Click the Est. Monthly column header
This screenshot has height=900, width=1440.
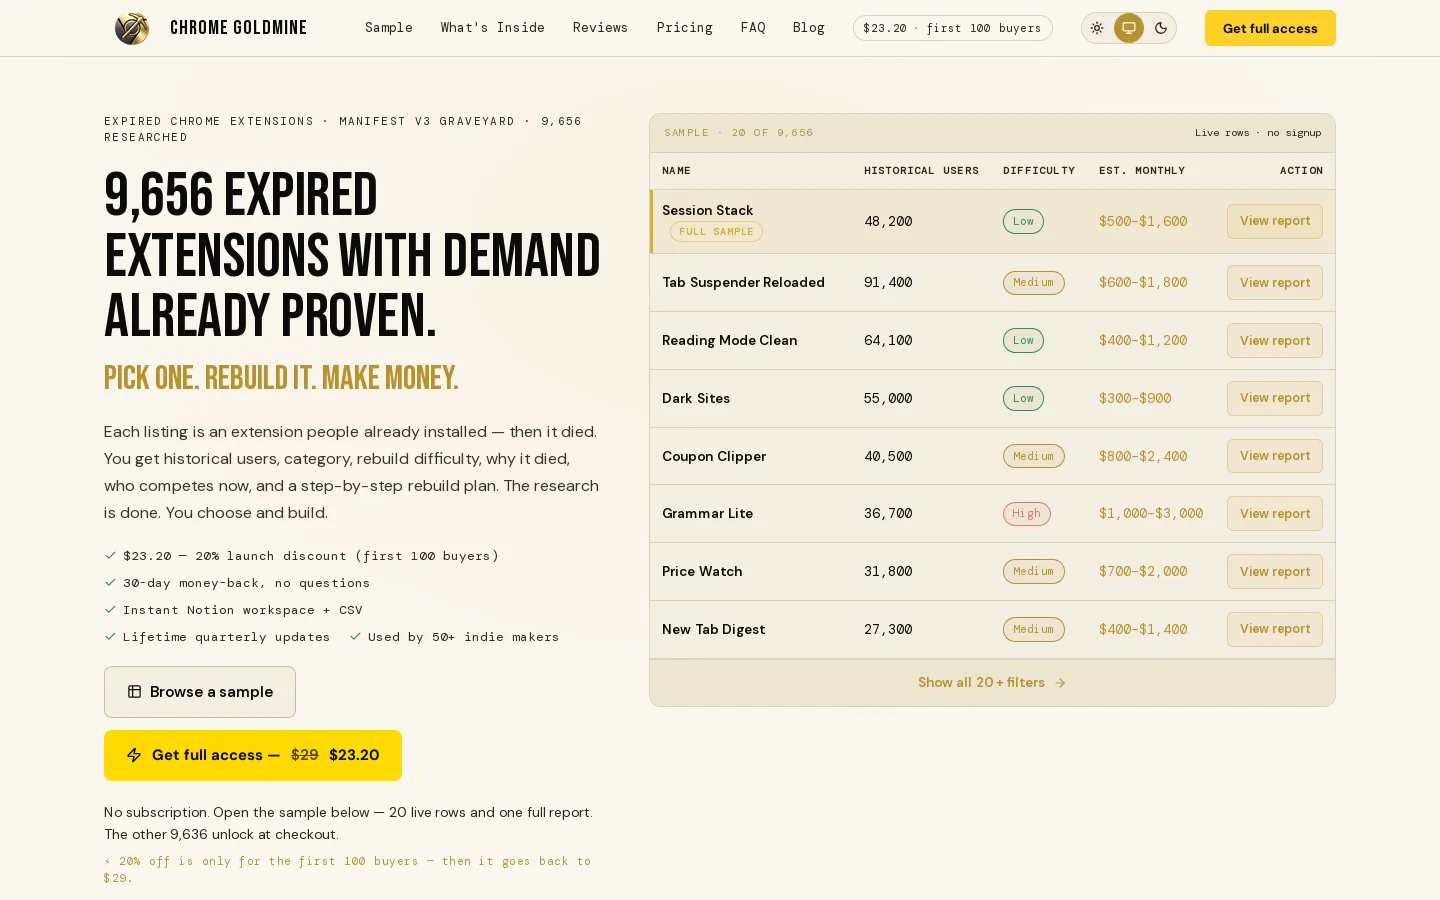point(1142,171)
